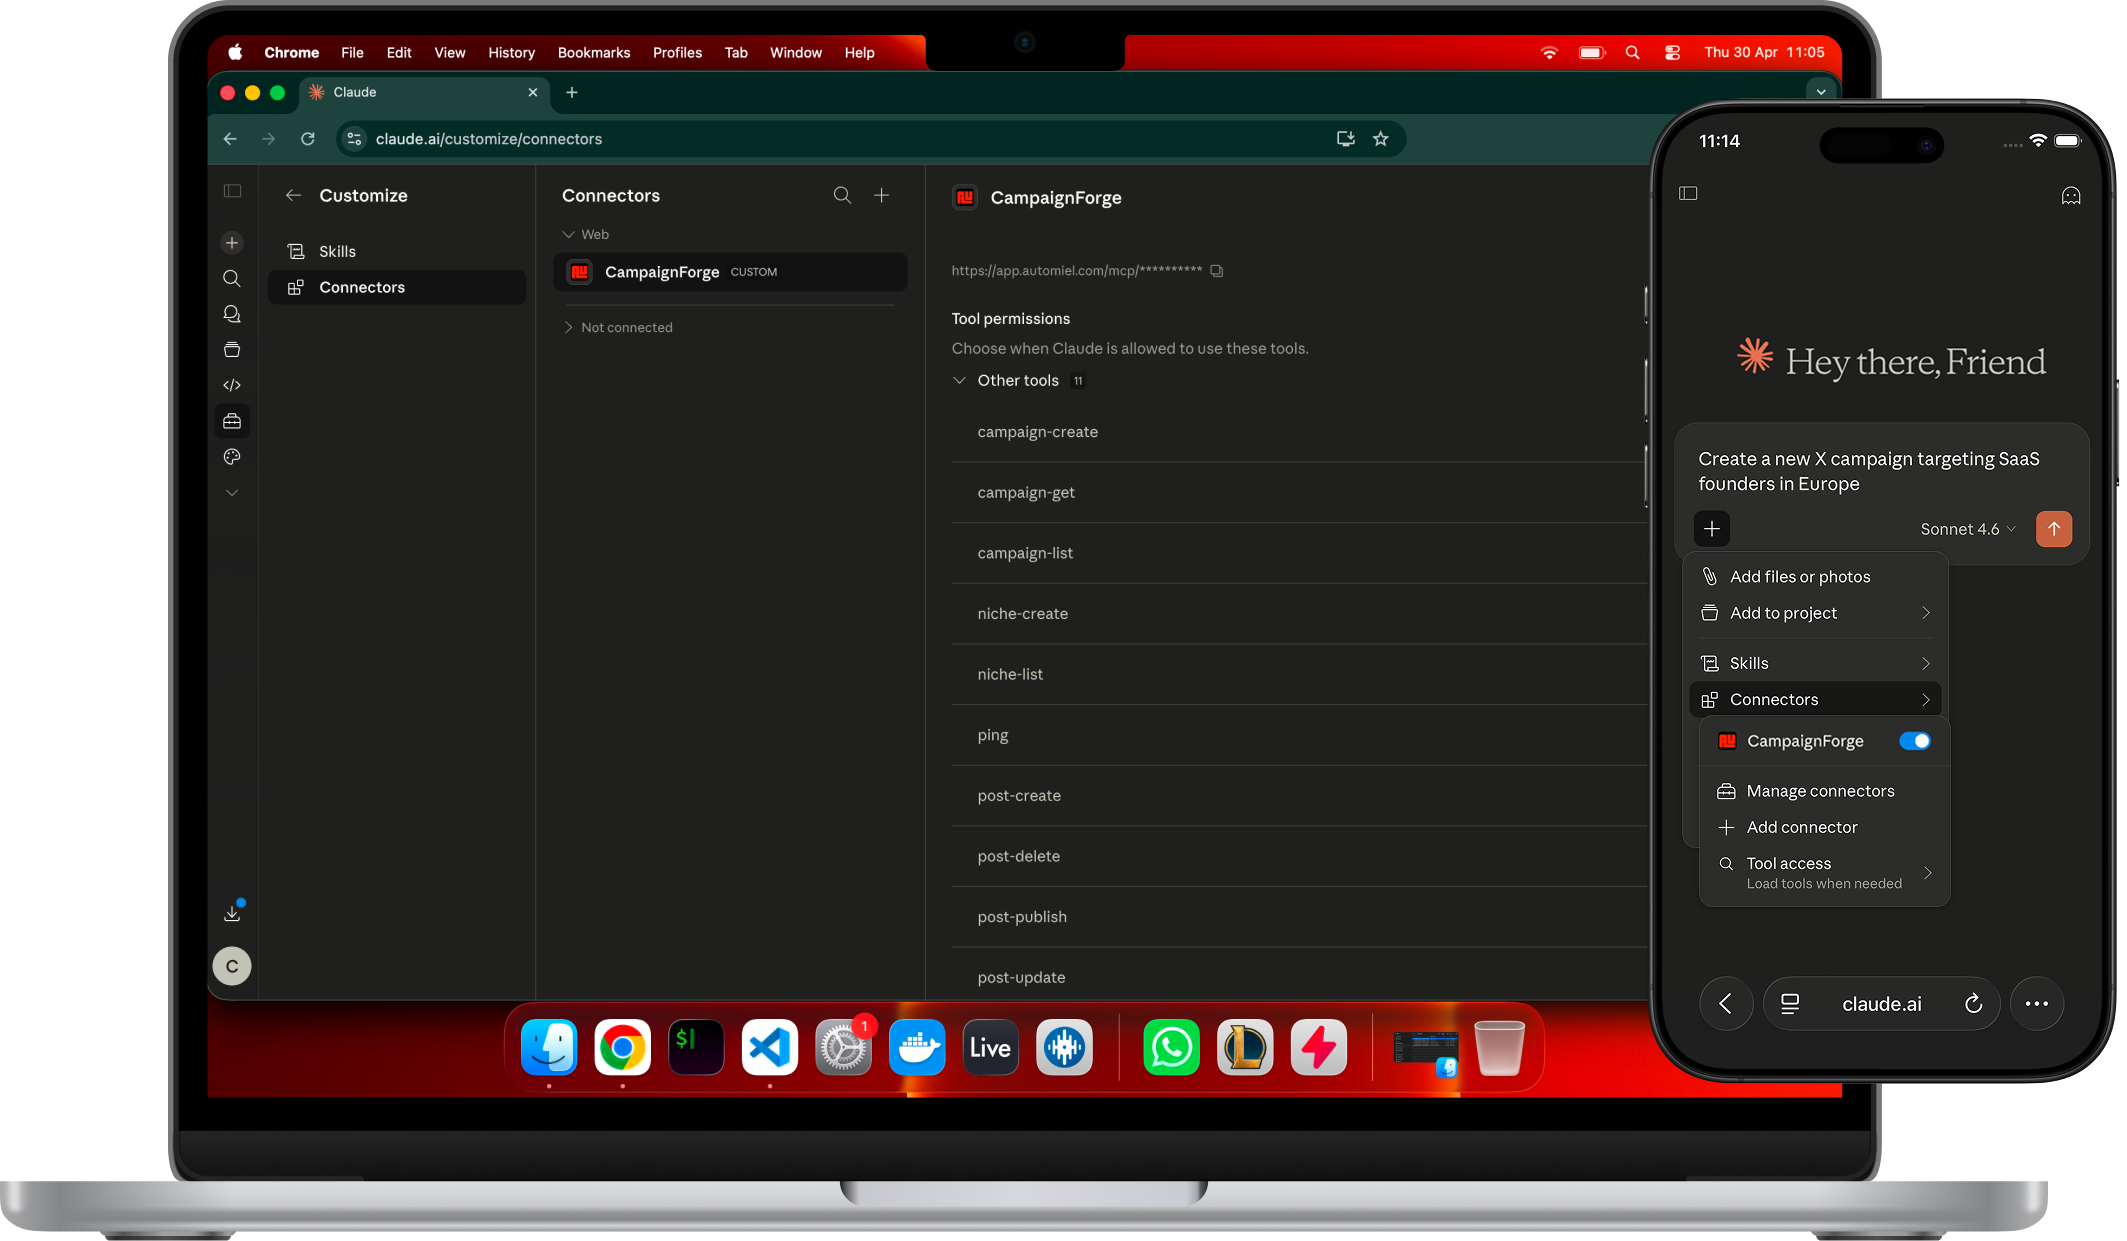
Task: Open Chats icon in the laptop sidebar
Action: [x=232, y=314]
